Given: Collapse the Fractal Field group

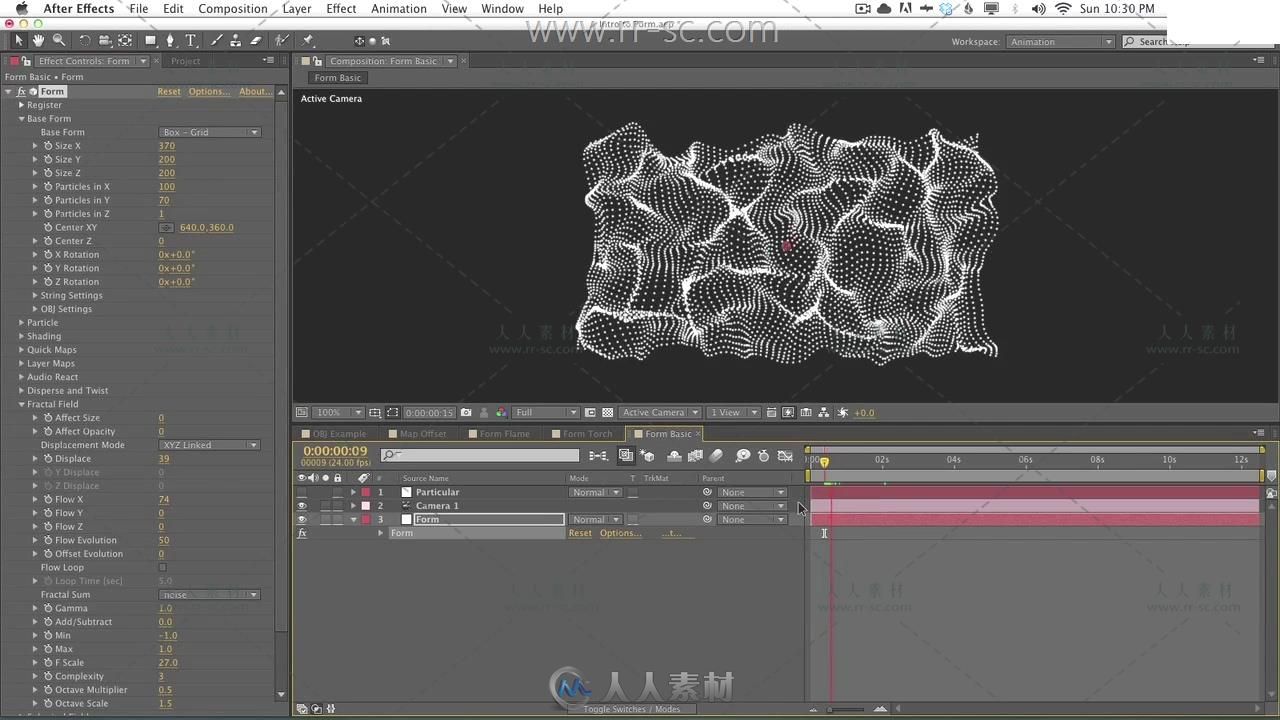Looking at the screenshot, I should [x=21, y=404].
